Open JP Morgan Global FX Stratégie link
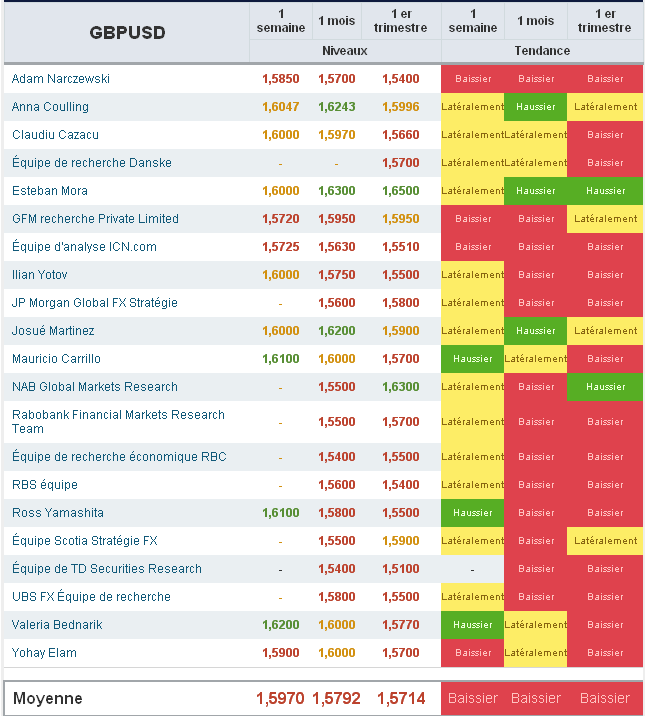Viewport: 645px width, 716px height. click(94, 303)
